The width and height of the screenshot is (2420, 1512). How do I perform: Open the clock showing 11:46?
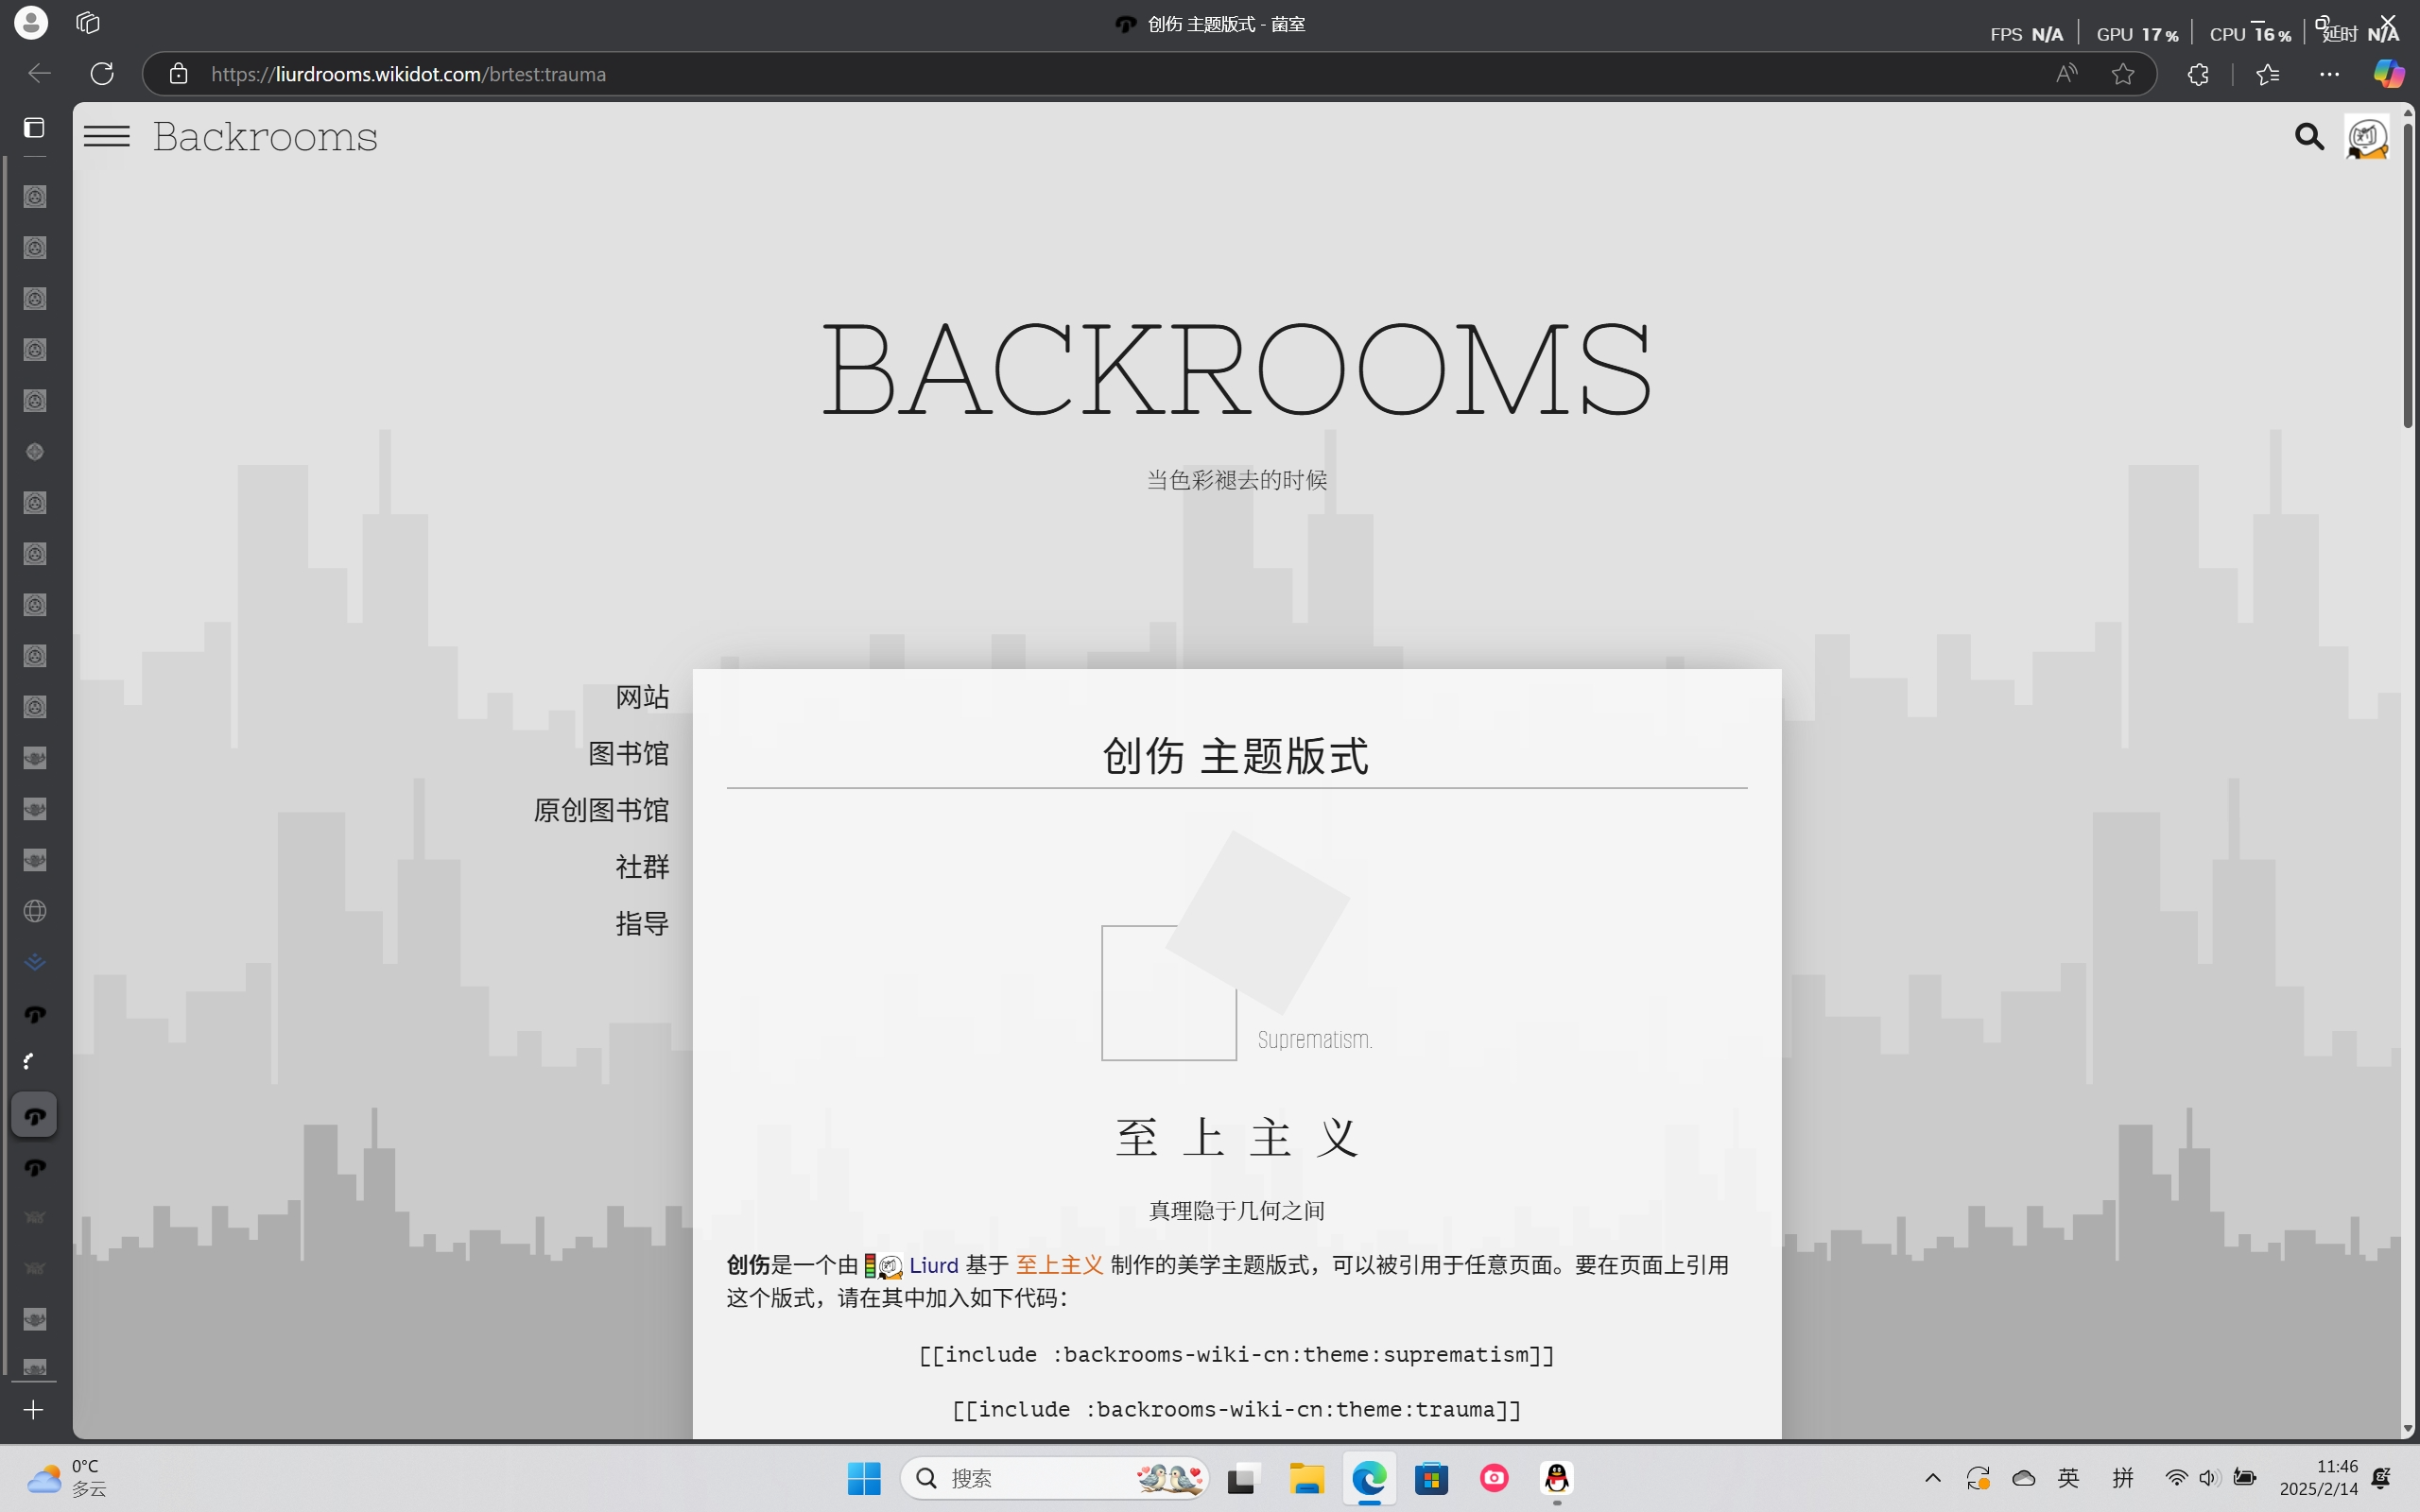coord(2318,1478)
